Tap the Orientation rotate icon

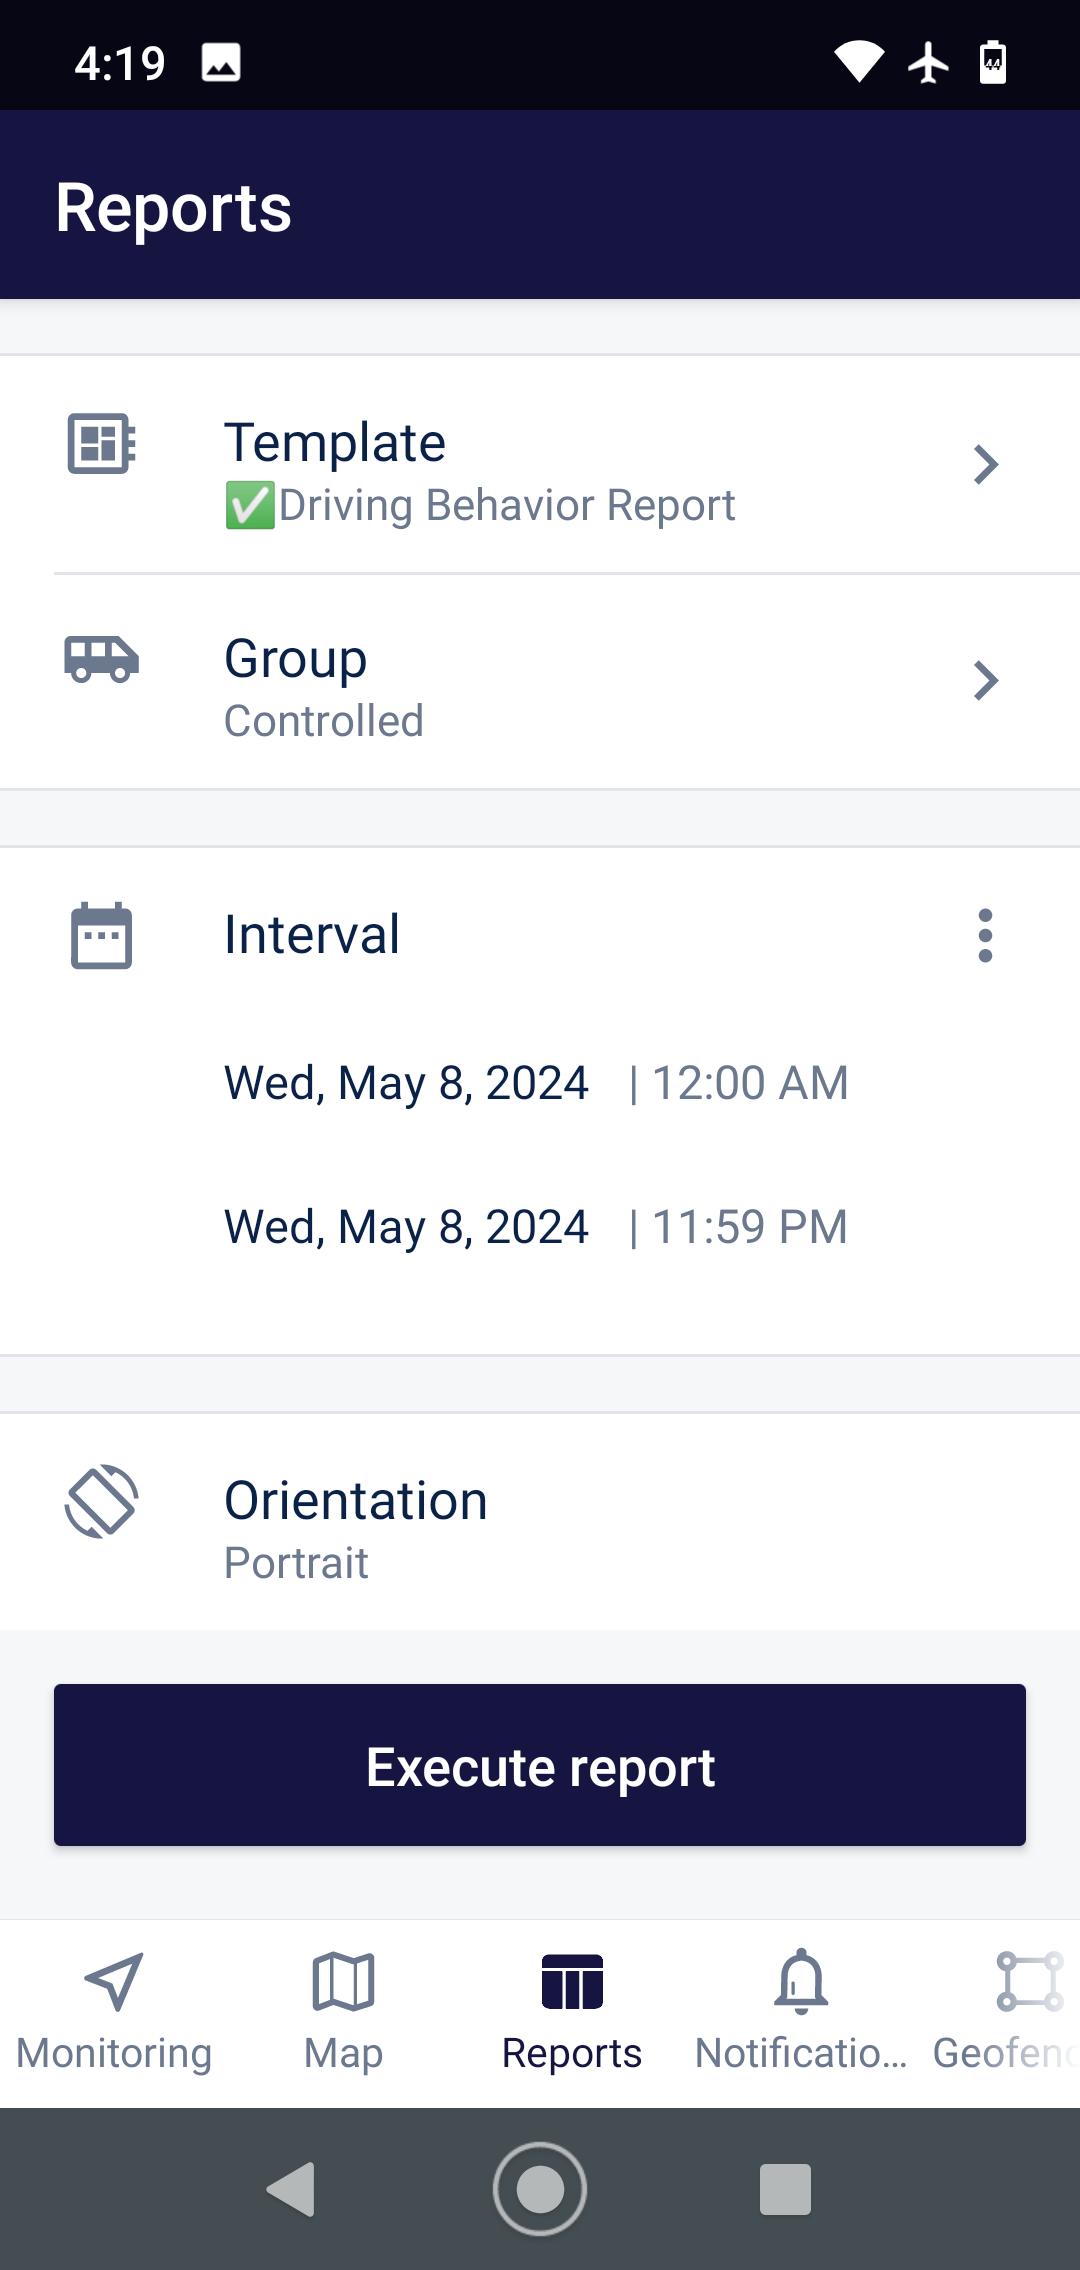(x=101, y=1501)
